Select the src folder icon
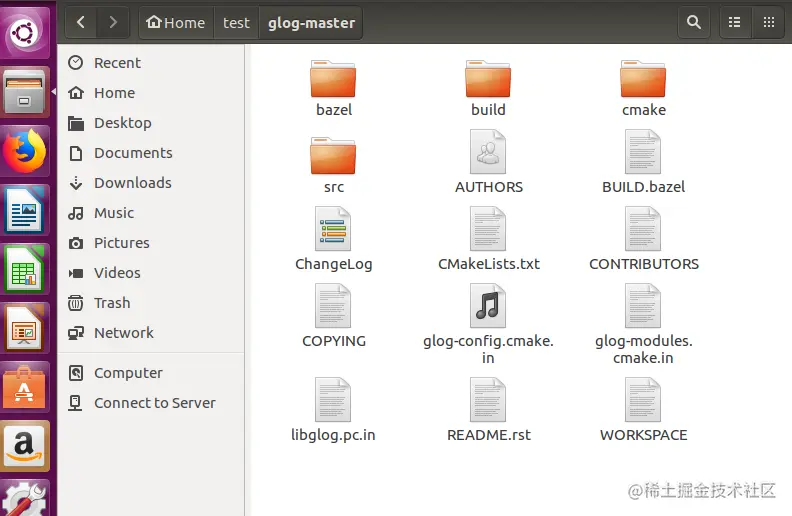 333,156
